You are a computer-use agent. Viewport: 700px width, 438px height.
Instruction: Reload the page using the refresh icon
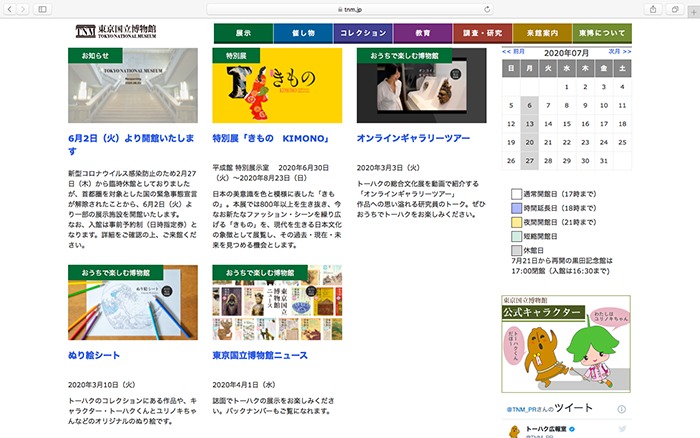487,9
